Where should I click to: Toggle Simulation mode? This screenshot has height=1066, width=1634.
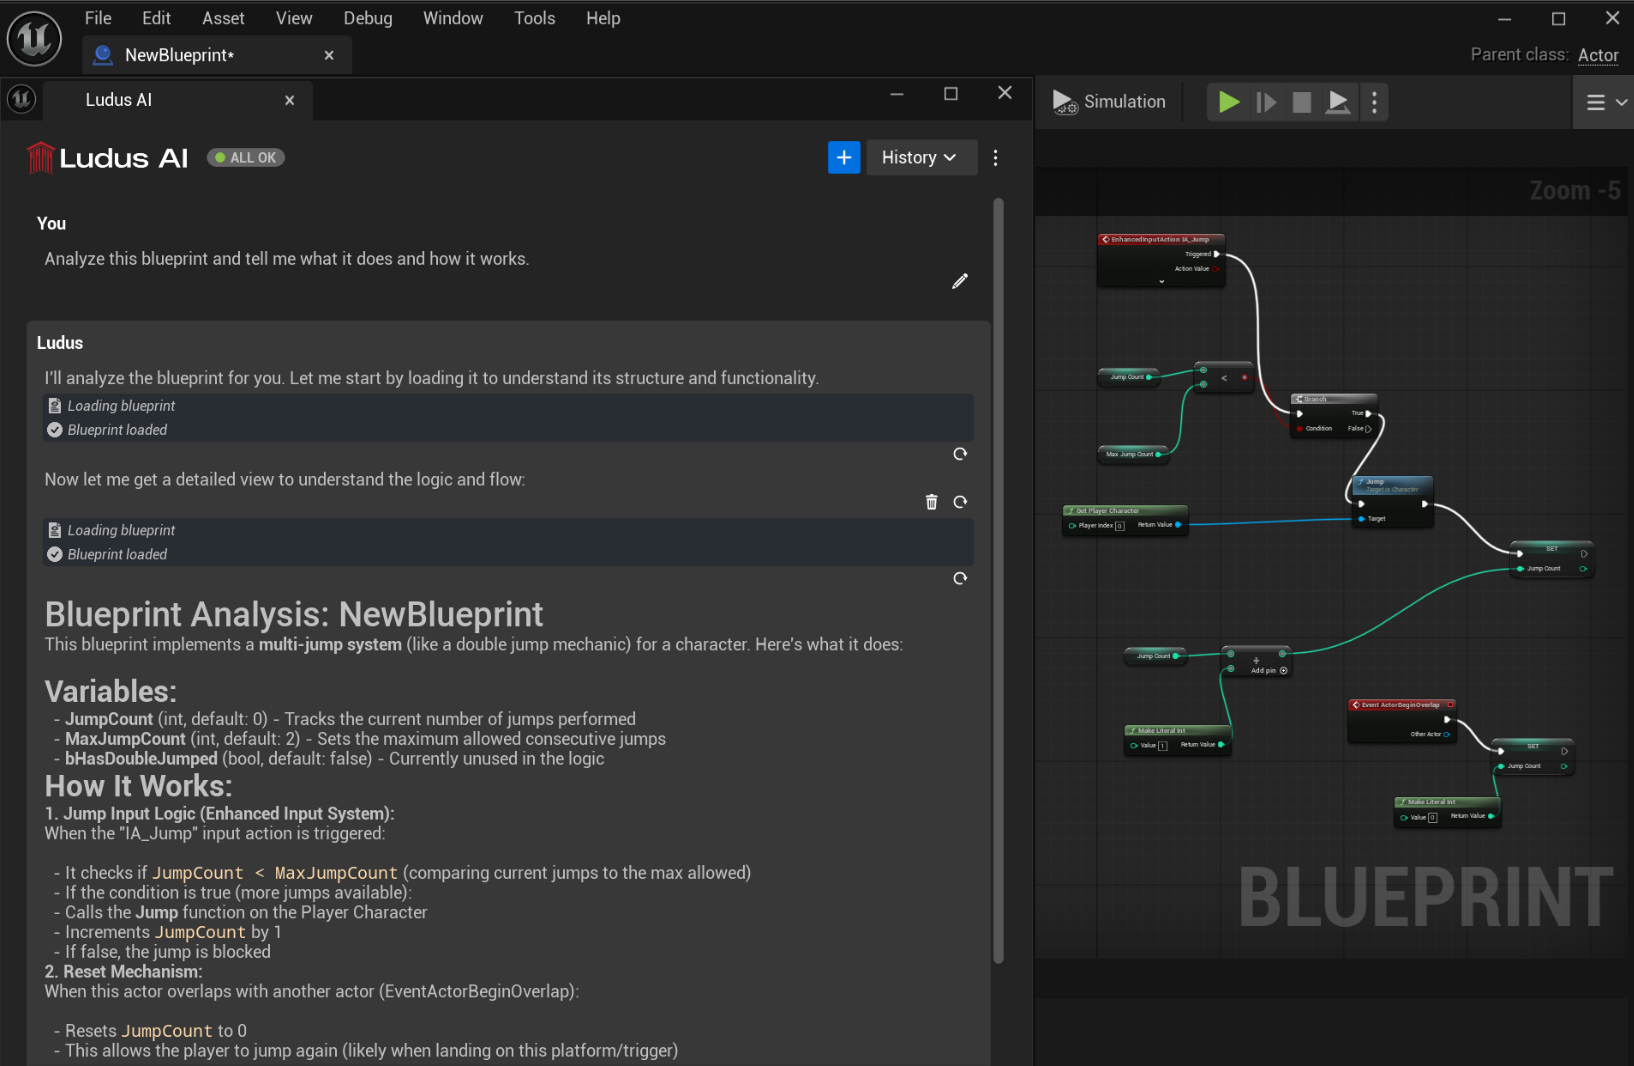(x=1110, y=101)
